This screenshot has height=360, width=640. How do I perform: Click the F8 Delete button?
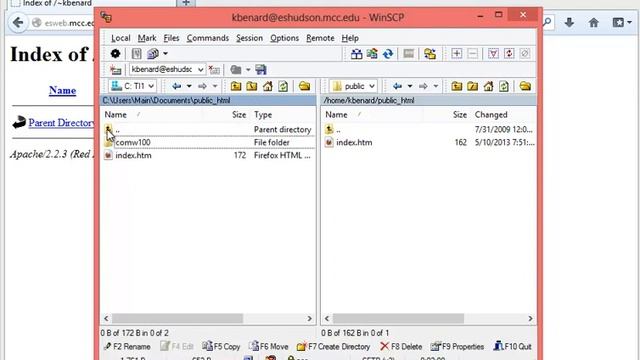(401, 347)
